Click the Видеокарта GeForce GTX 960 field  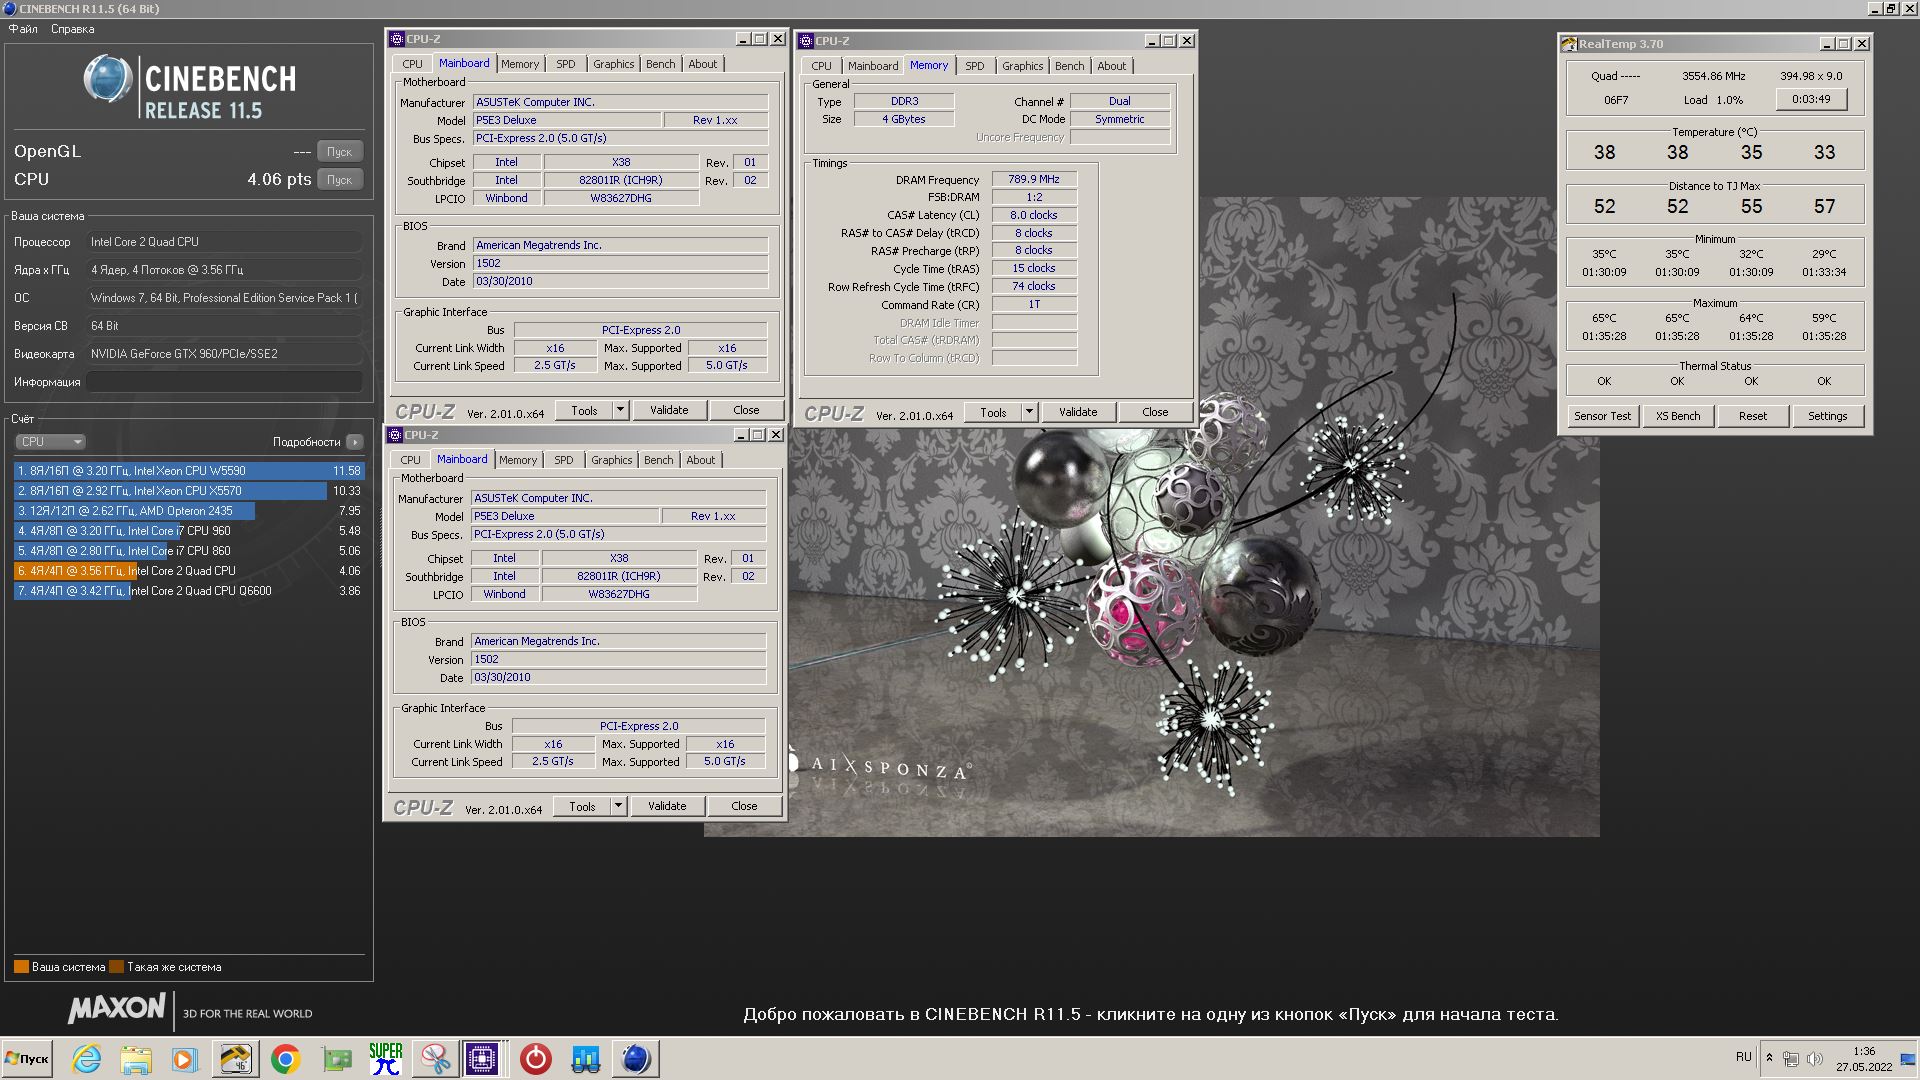pos(224,354)
